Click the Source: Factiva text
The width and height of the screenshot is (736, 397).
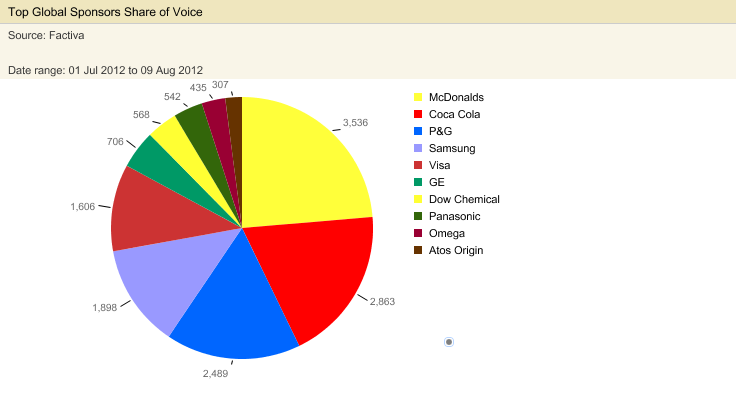tap(46, 35)
